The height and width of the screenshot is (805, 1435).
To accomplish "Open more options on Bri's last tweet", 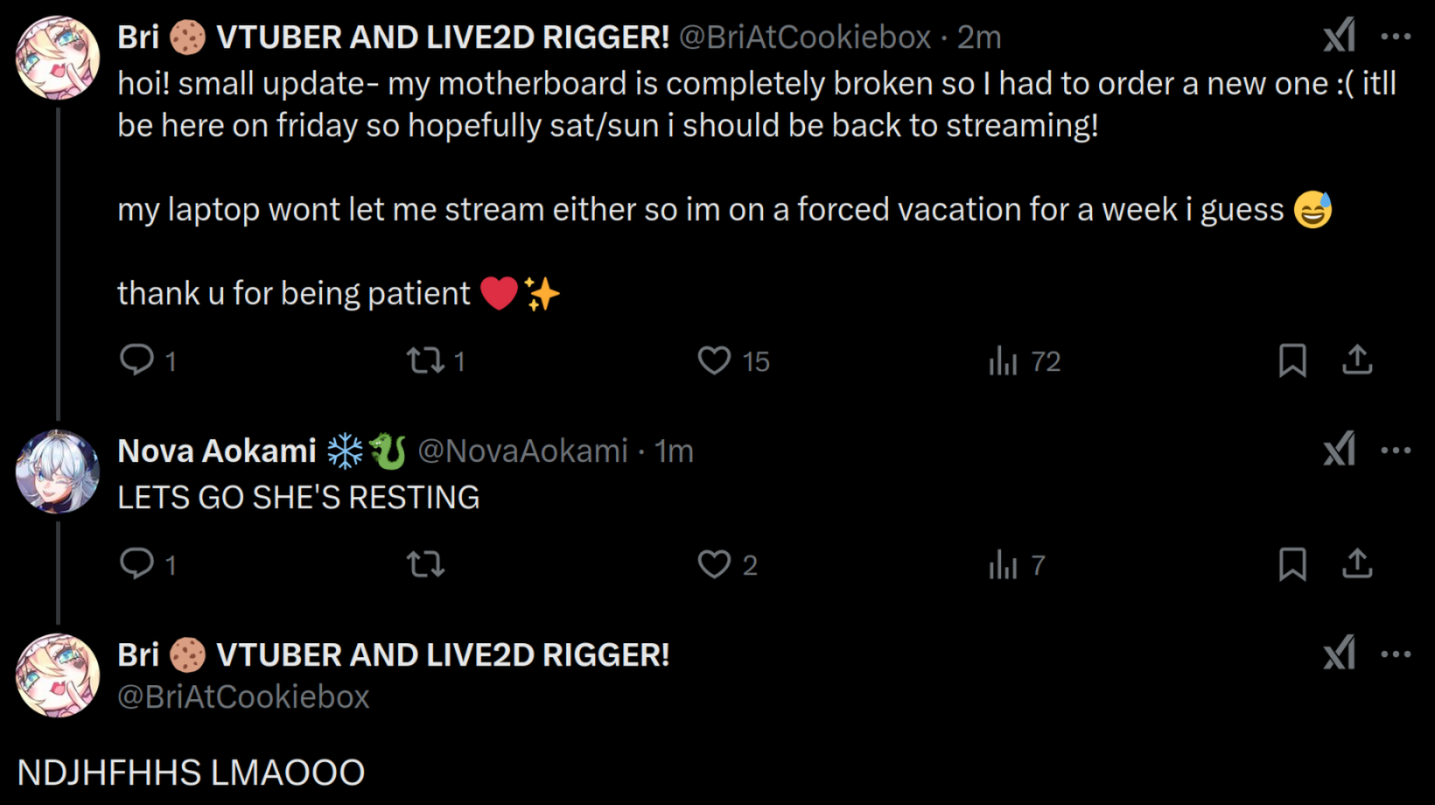I will click(x=1395, y=655).
